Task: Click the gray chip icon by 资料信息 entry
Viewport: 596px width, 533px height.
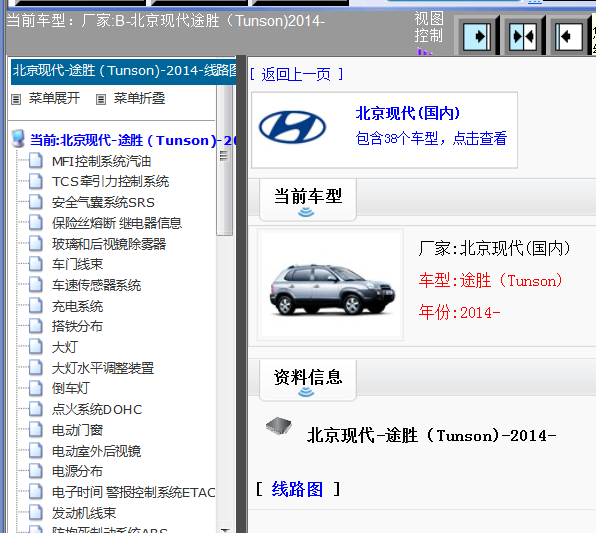Action: 279,425
